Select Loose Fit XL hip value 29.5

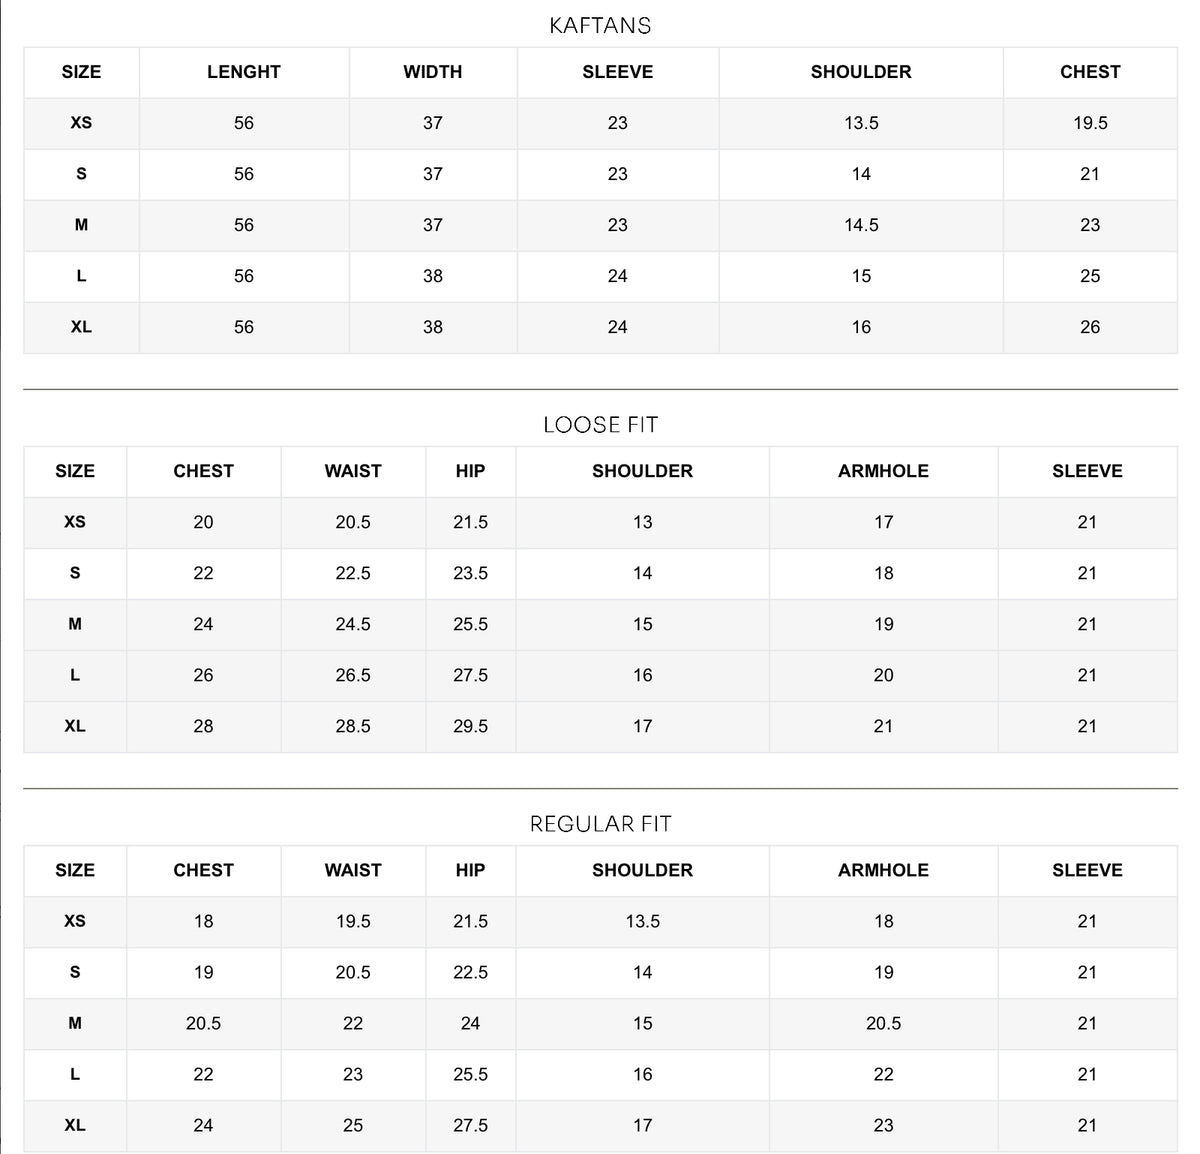click(470, 726)
